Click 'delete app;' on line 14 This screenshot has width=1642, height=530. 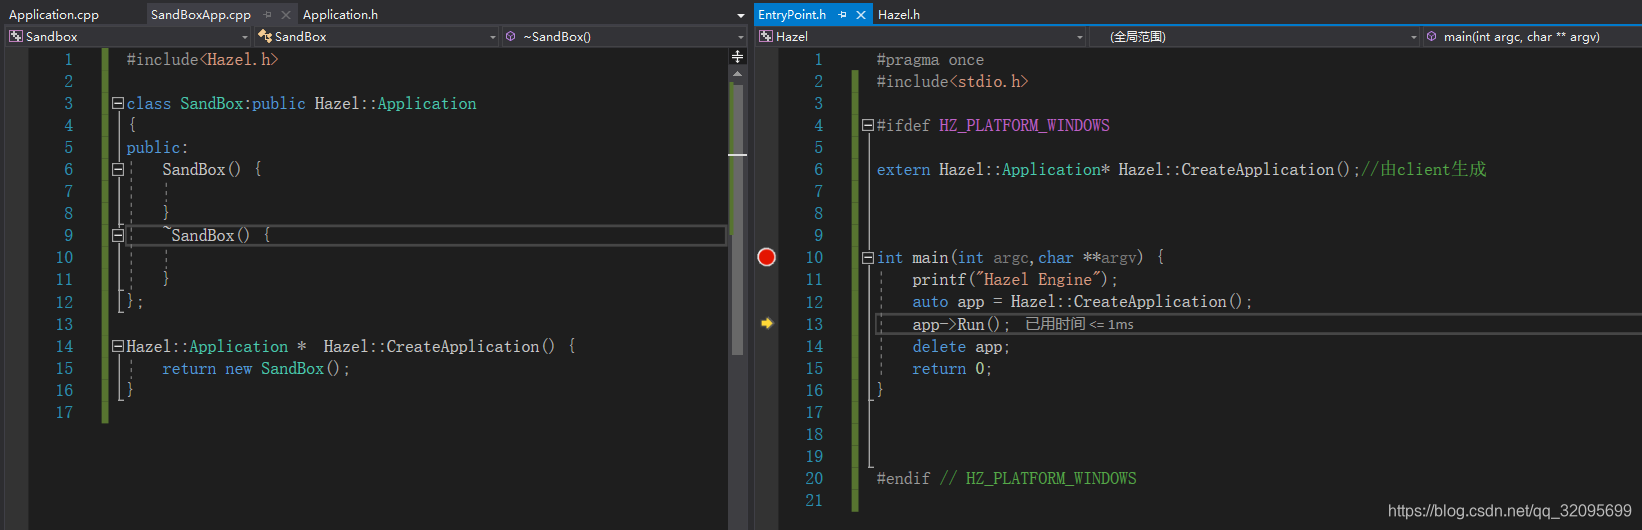pyautogui.click(x=961, y=346)
